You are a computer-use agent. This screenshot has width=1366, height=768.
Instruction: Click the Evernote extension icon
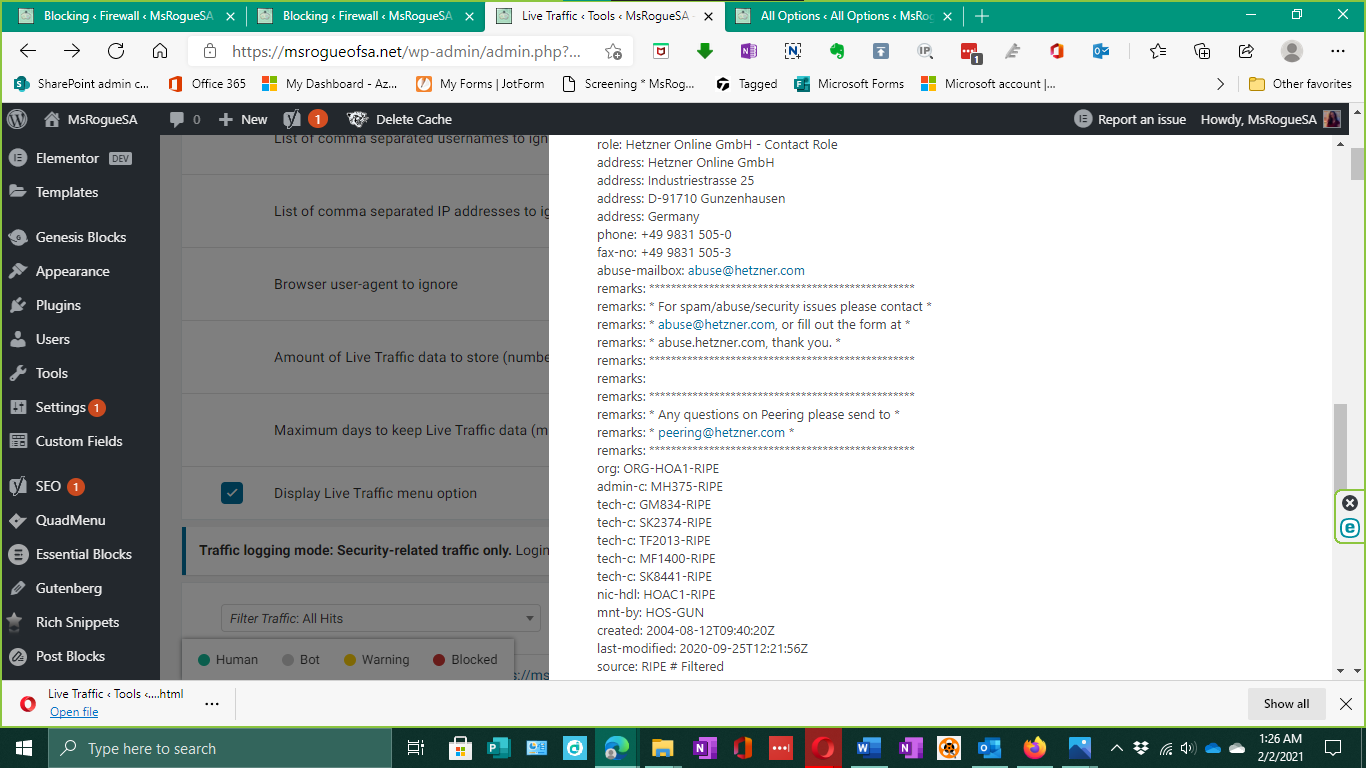point(836,51)
